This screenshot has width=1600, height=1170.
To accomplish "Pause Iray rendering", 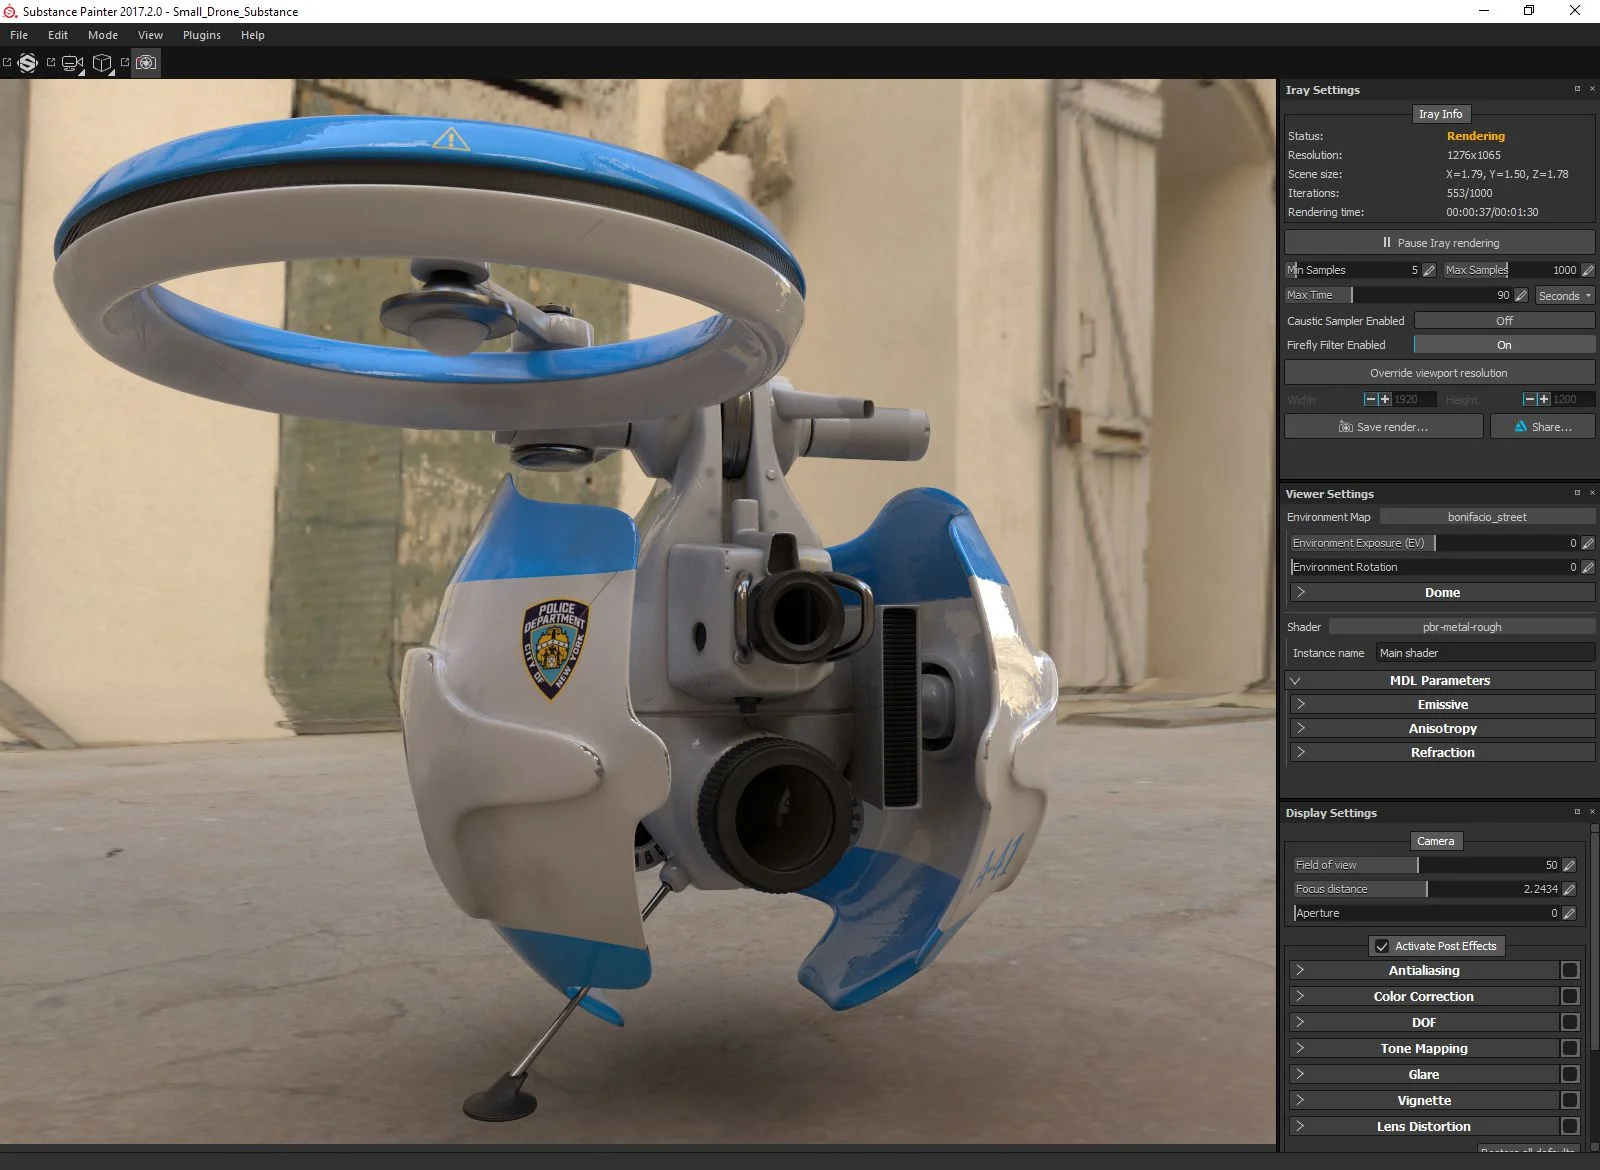I will click(1439, 243).
